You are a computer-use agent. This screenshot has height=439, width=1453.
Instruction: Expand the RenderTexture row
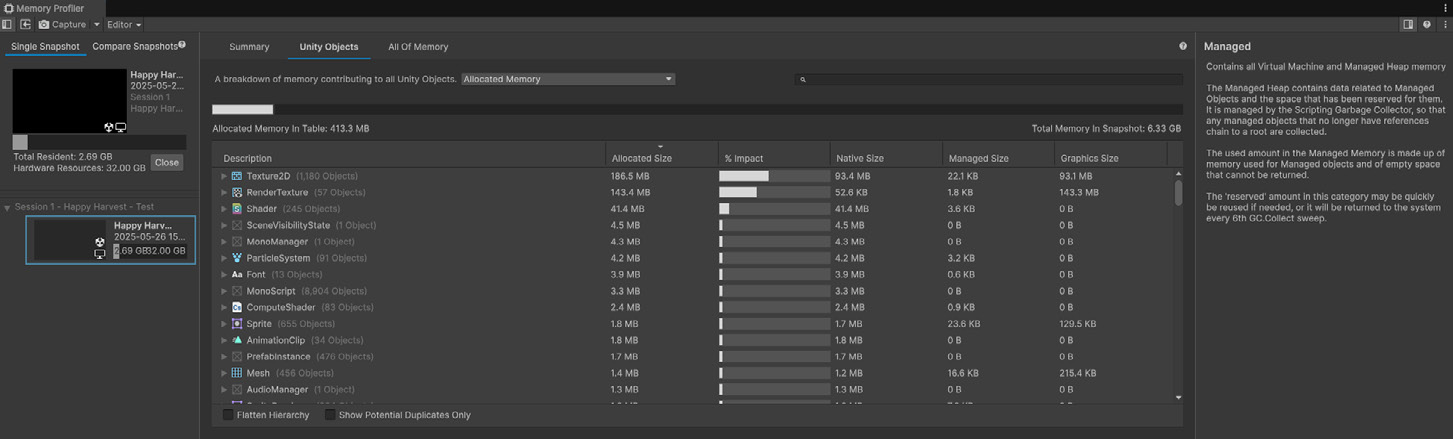224,192
